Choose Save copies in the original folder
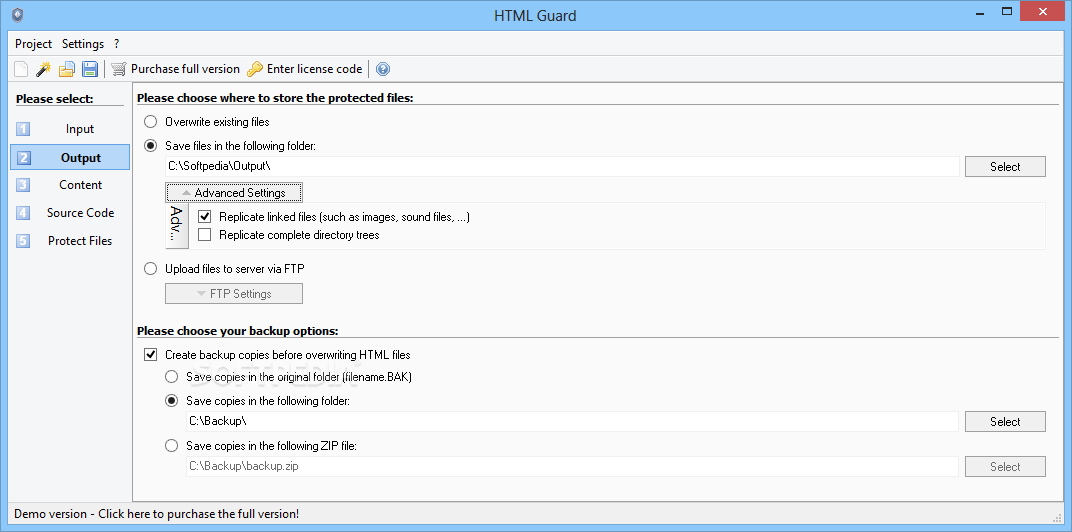 click(172, 377)
